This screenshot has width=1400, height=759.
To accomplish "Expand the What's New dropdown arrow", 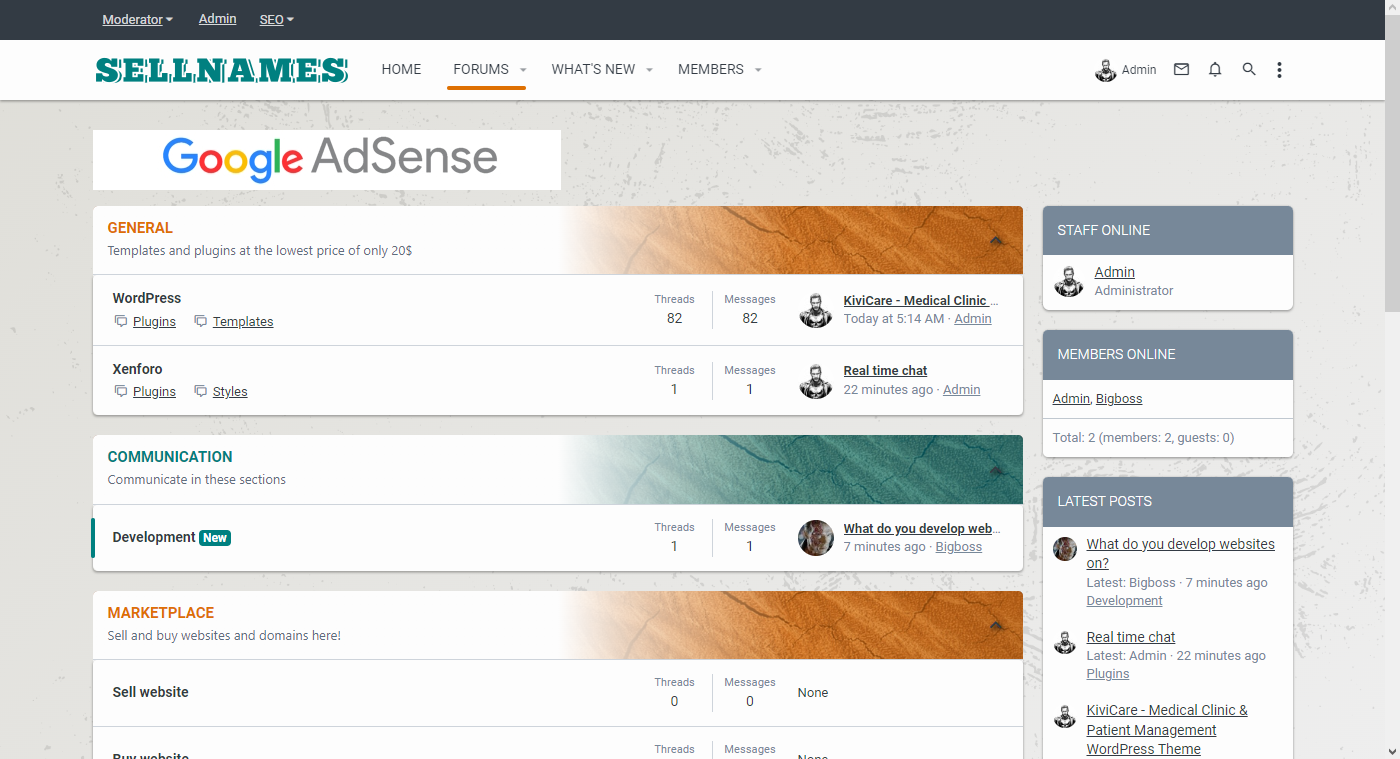I will point(649,70).
